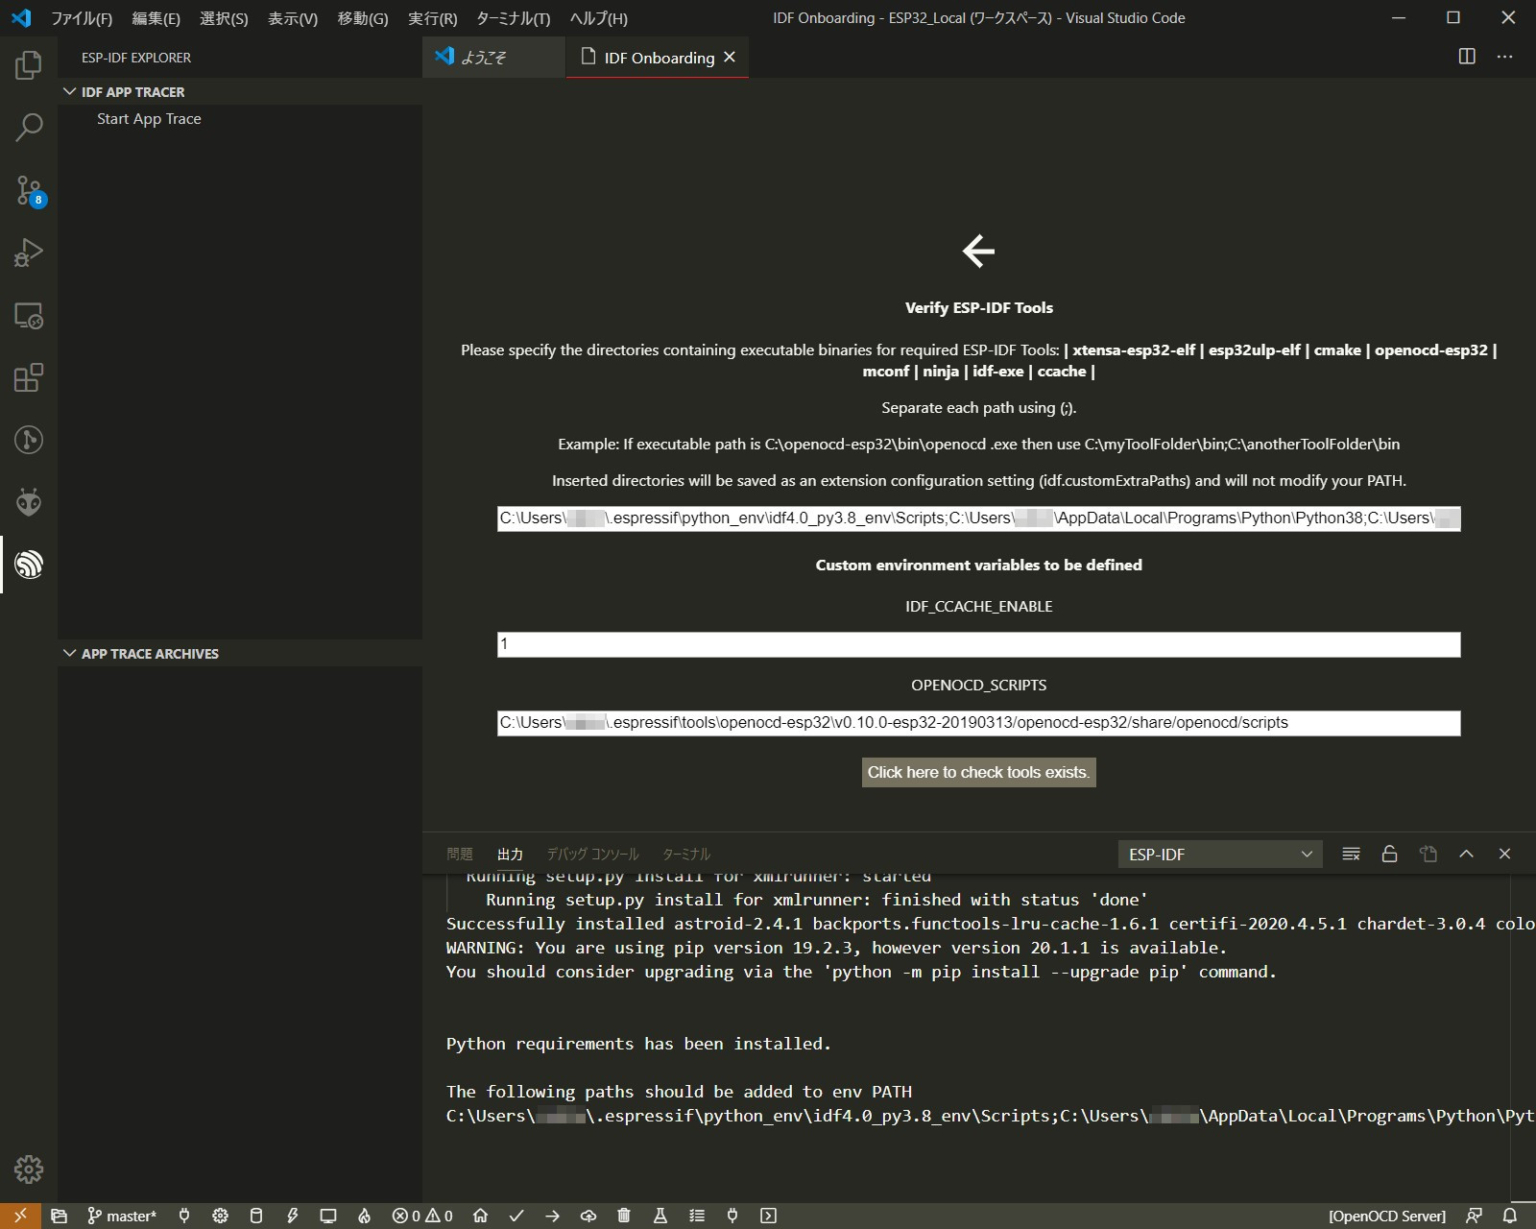1536x1229 pixels.
Task: Open the 表示(V) menu
Action: click(293, 18)
